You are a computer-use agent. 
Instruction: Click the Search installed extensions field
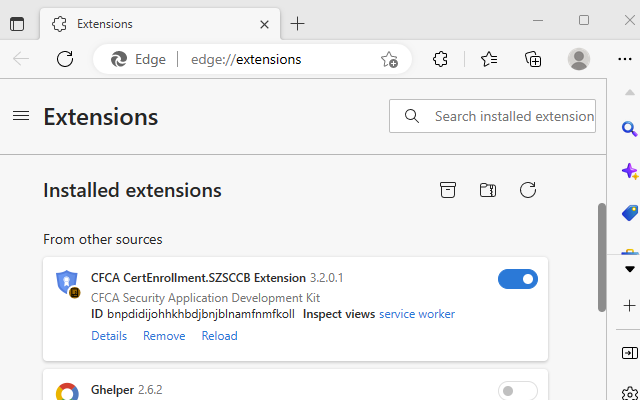tap(512, 116)
